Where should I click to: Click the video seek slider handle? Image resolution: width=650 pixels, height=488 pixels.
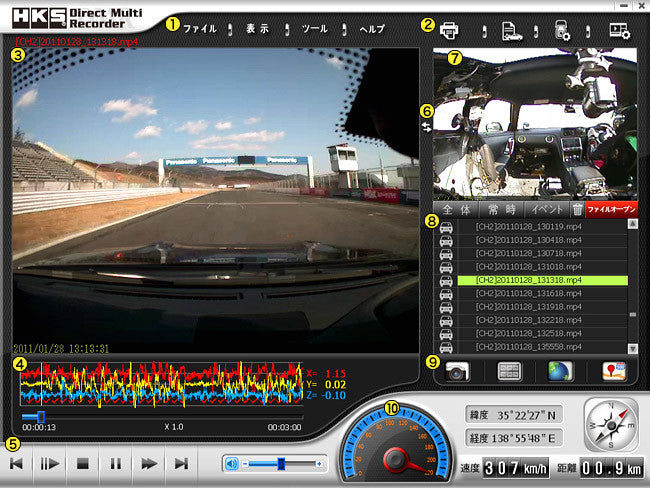pyautogui.click(x=40, y=415)
